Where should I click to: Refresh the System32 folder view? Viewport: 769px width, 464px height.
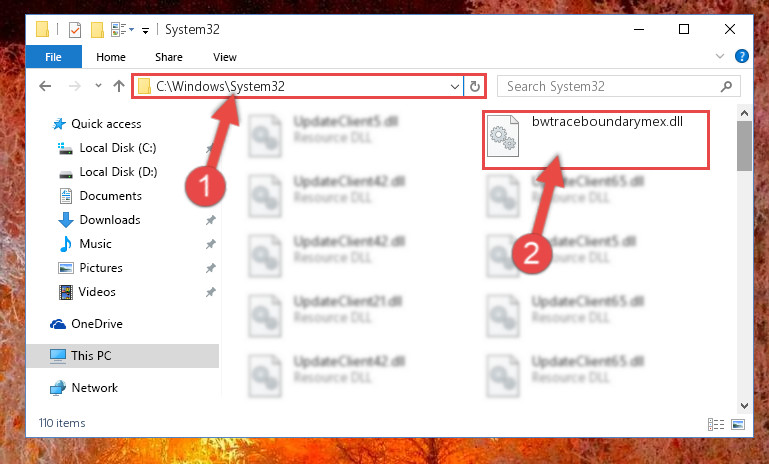tap(474, 87)
